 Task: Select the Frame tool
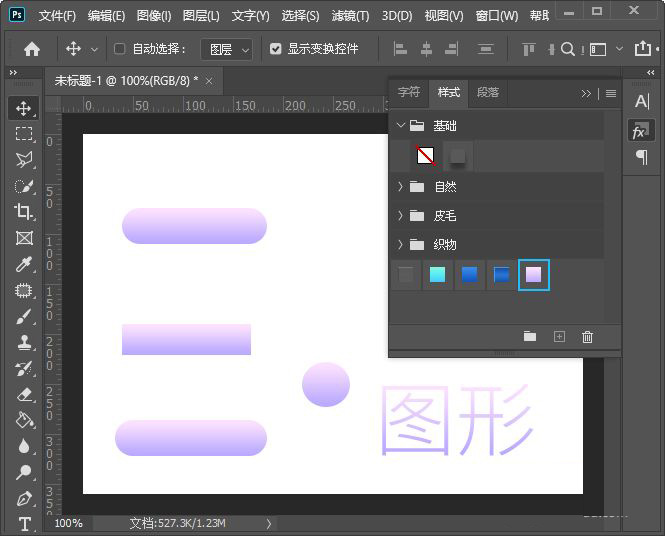(24, 238)
